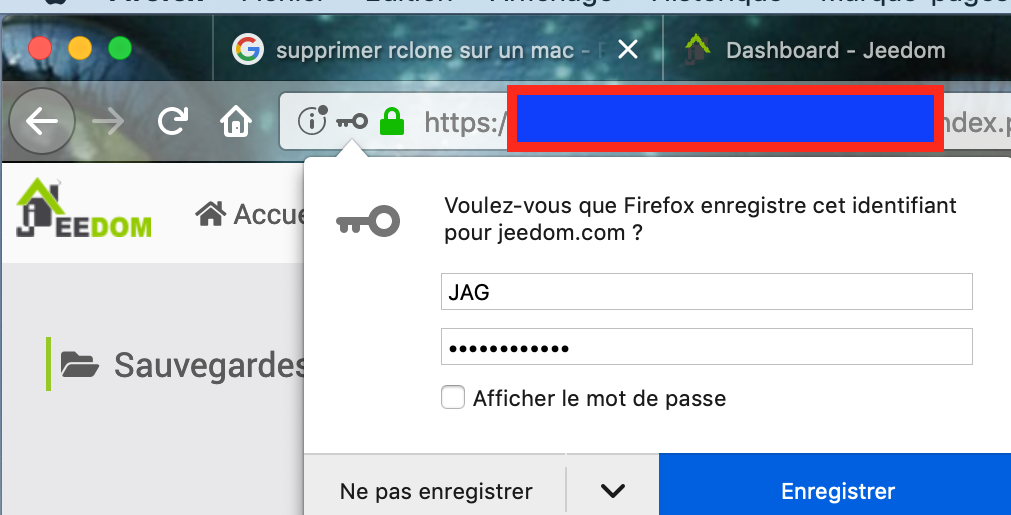The height and width of the screenshot is (515, 1011).
Task: Click the key icon in the address bar
Action: tap(352, 121)
